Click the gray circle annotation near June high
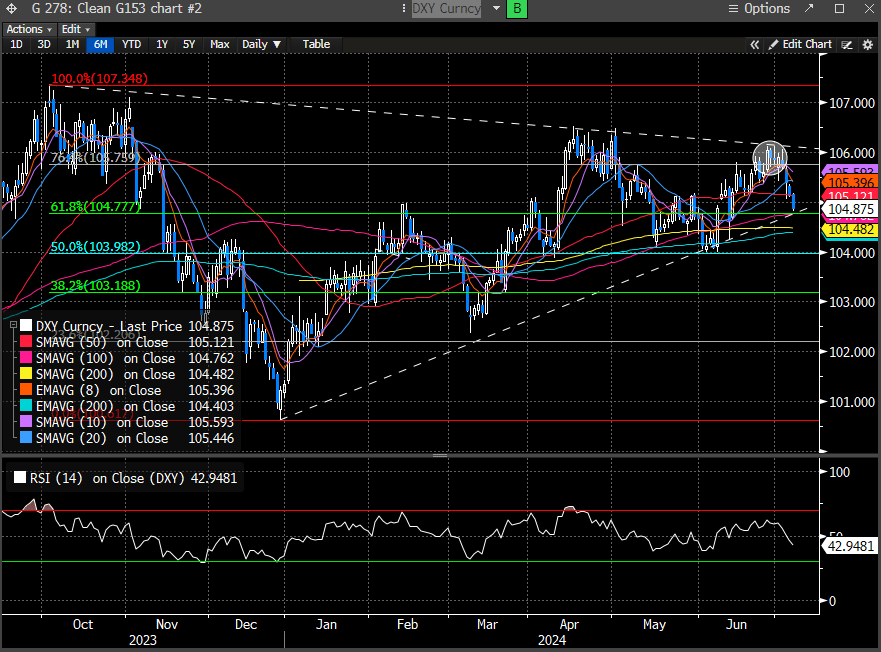The image size is (881, 652). tap(770, 158)
